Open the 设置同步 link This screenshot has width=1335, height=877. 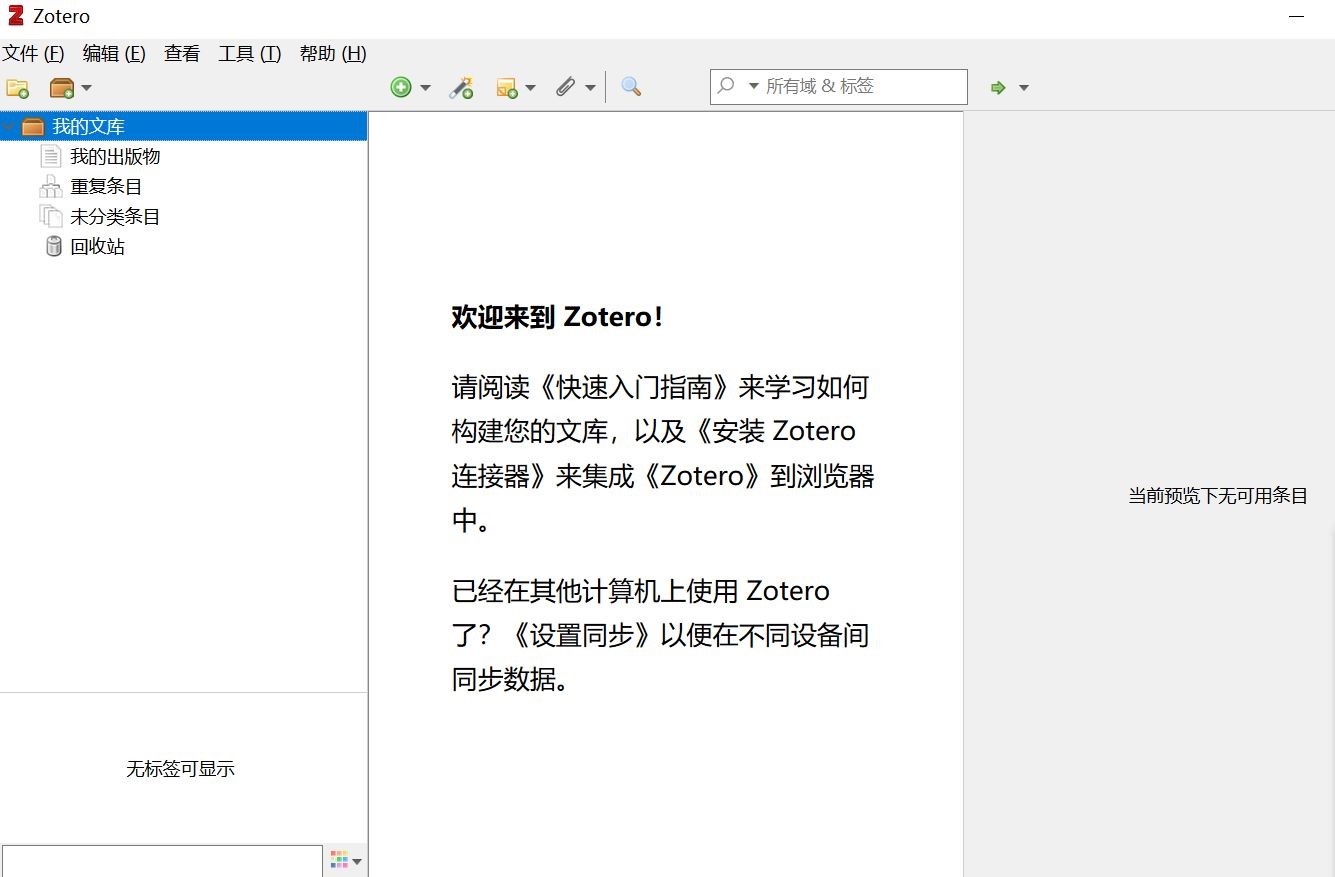click(583, 635)
